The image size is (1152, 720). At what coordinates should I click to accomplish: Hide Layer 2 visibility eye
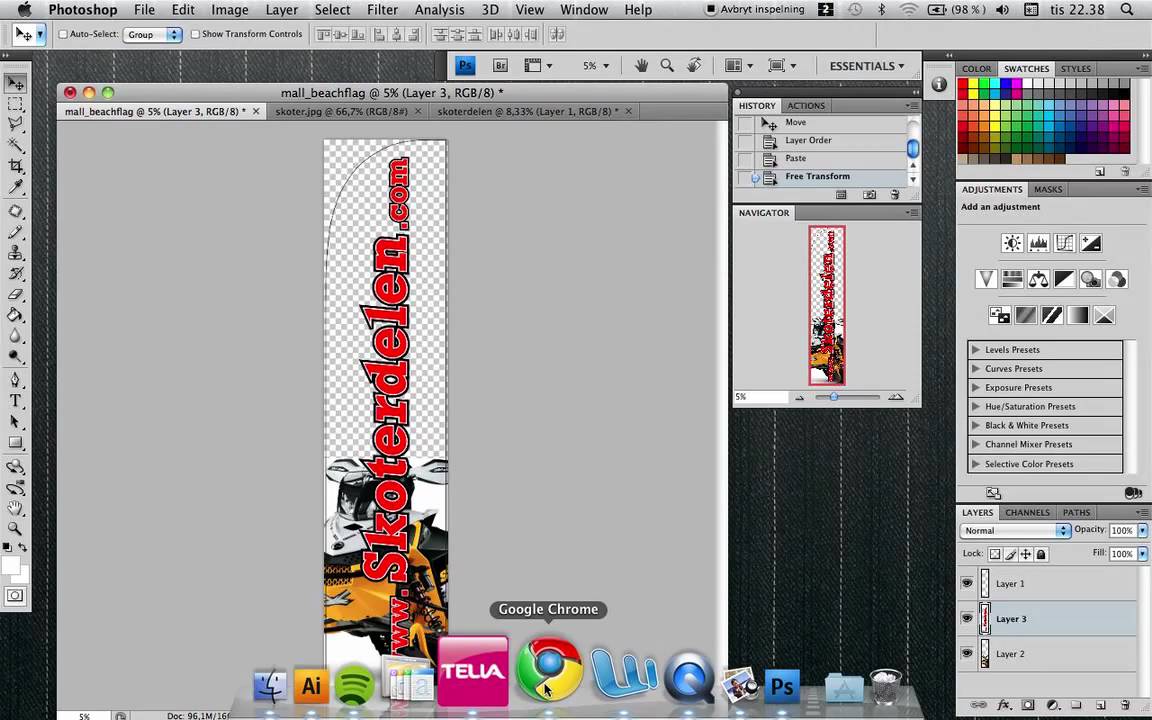pos(967,653)
